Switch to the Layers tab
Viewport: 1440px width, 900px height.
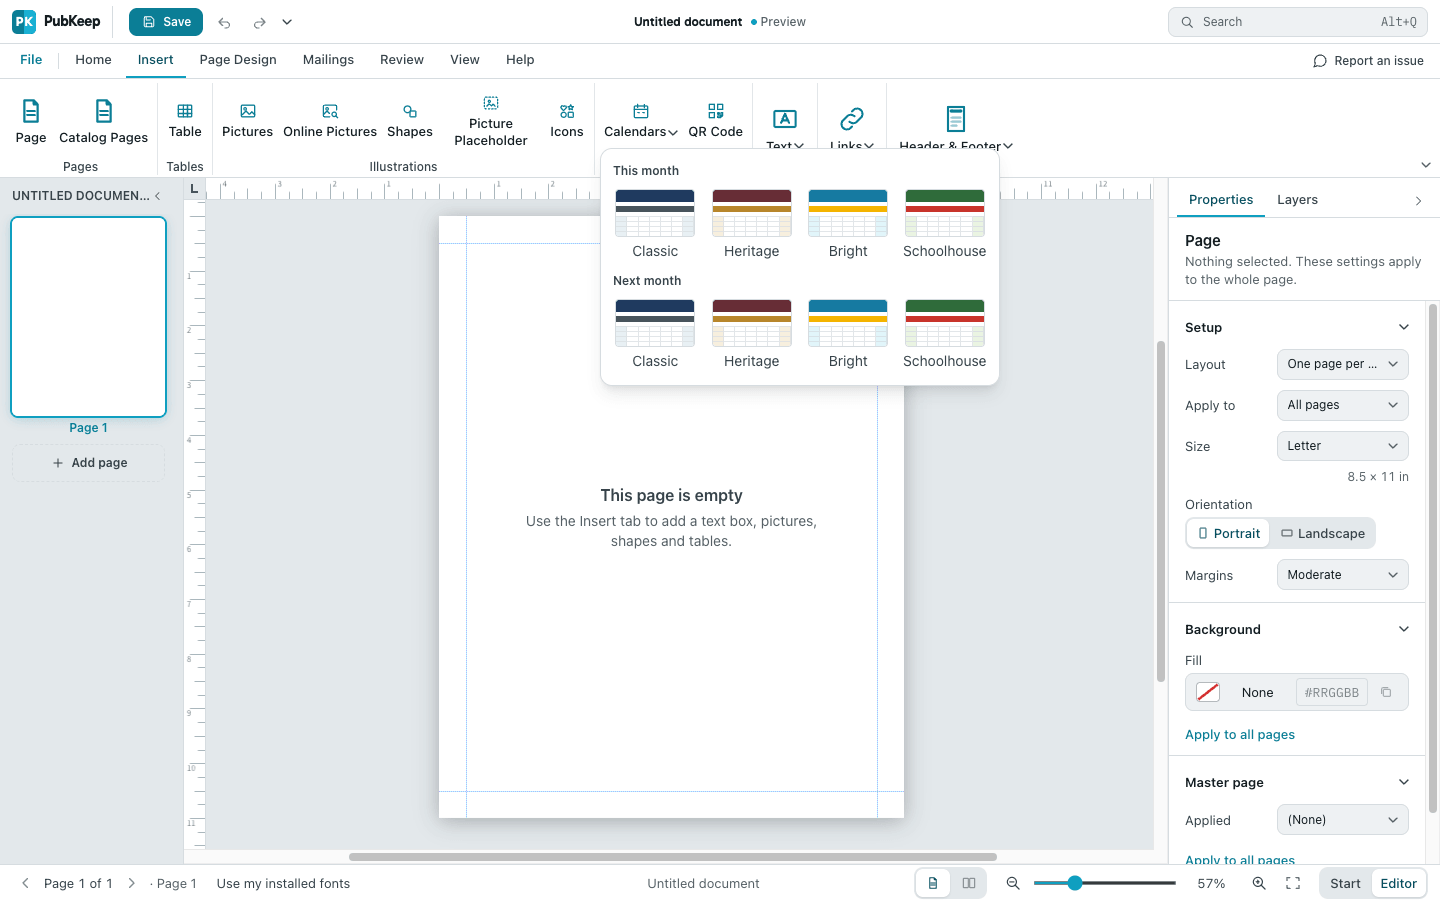pyautogui.click(x=1297, y=200)
